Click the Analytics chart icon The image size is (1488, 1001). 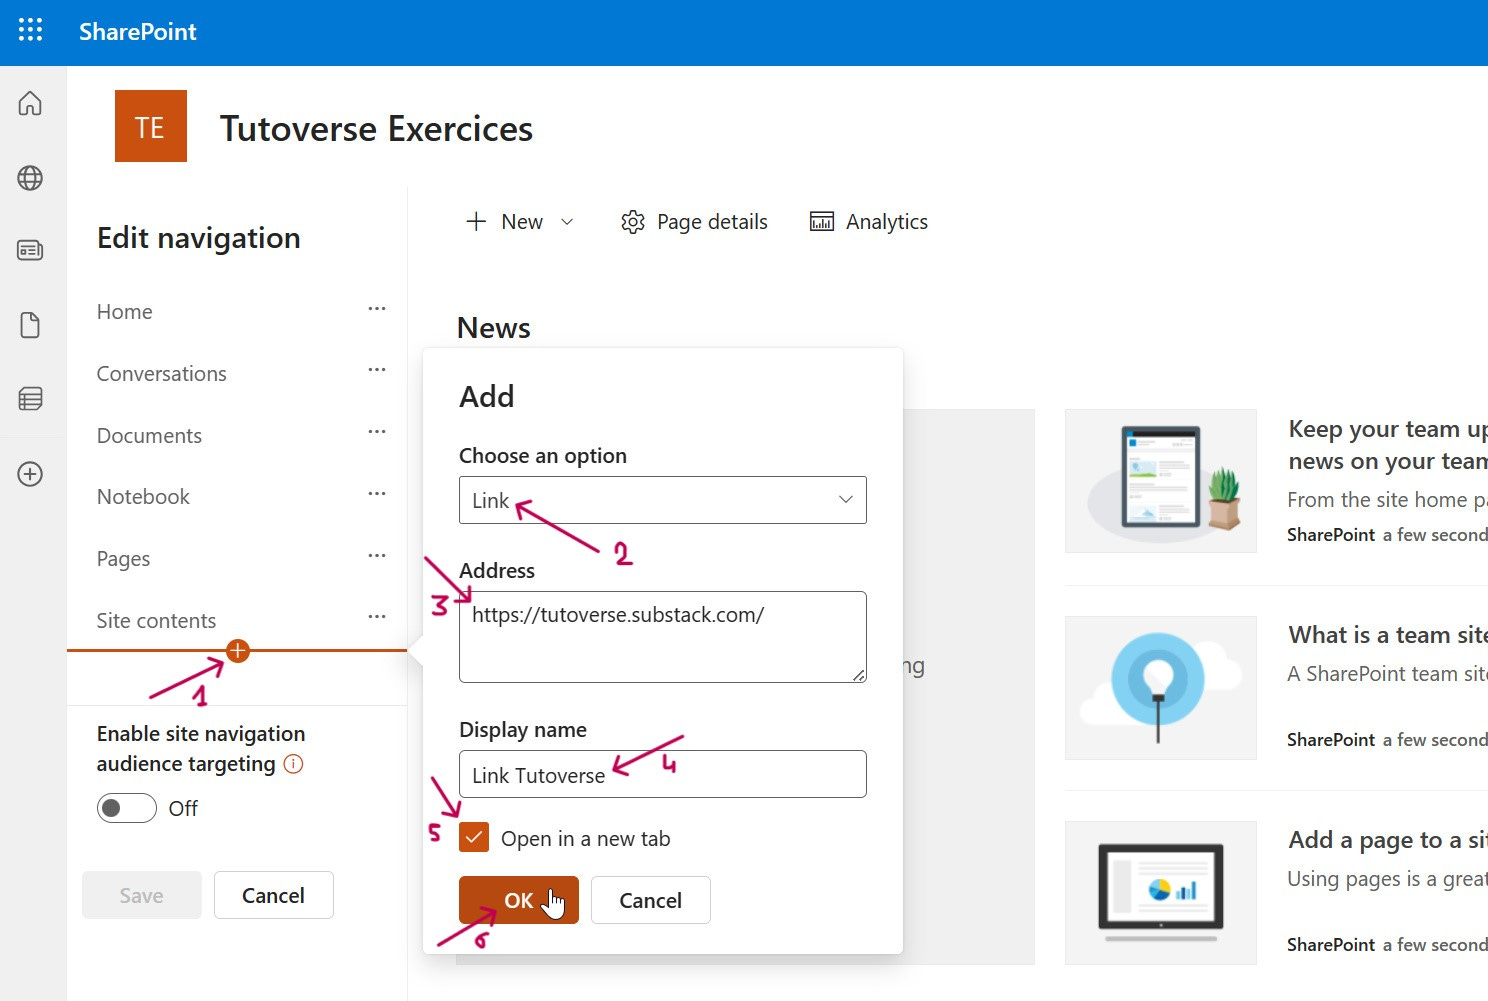pos(822,222)
